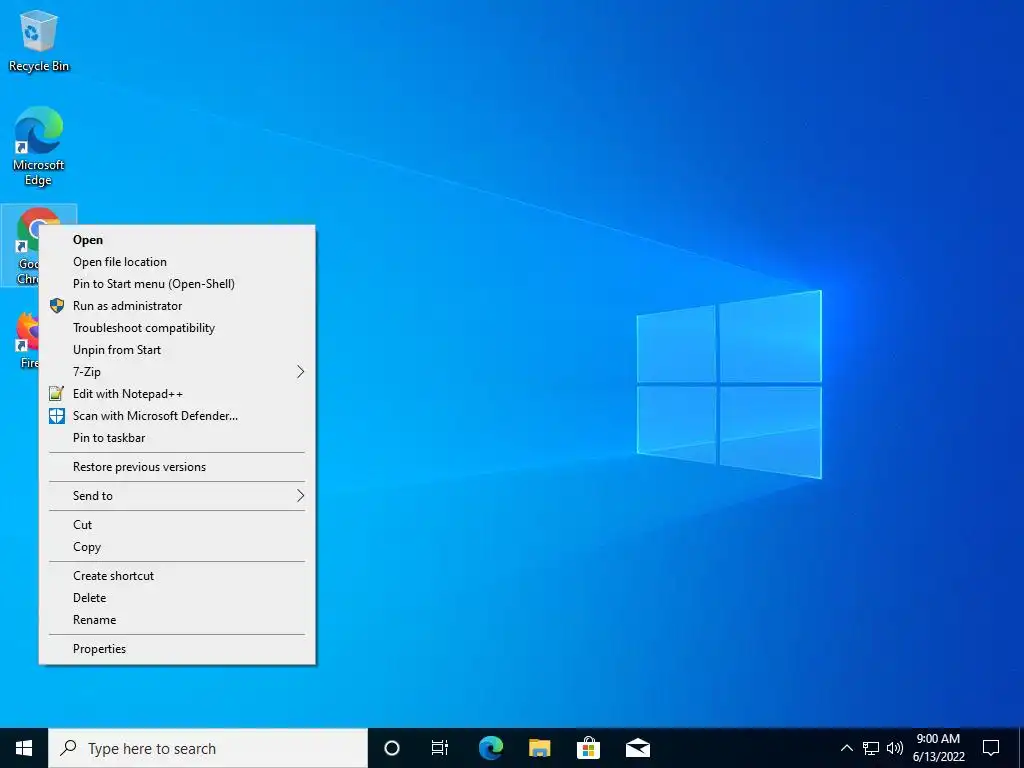
Task: Choose Open in the context menu
Action: (178, 240)
